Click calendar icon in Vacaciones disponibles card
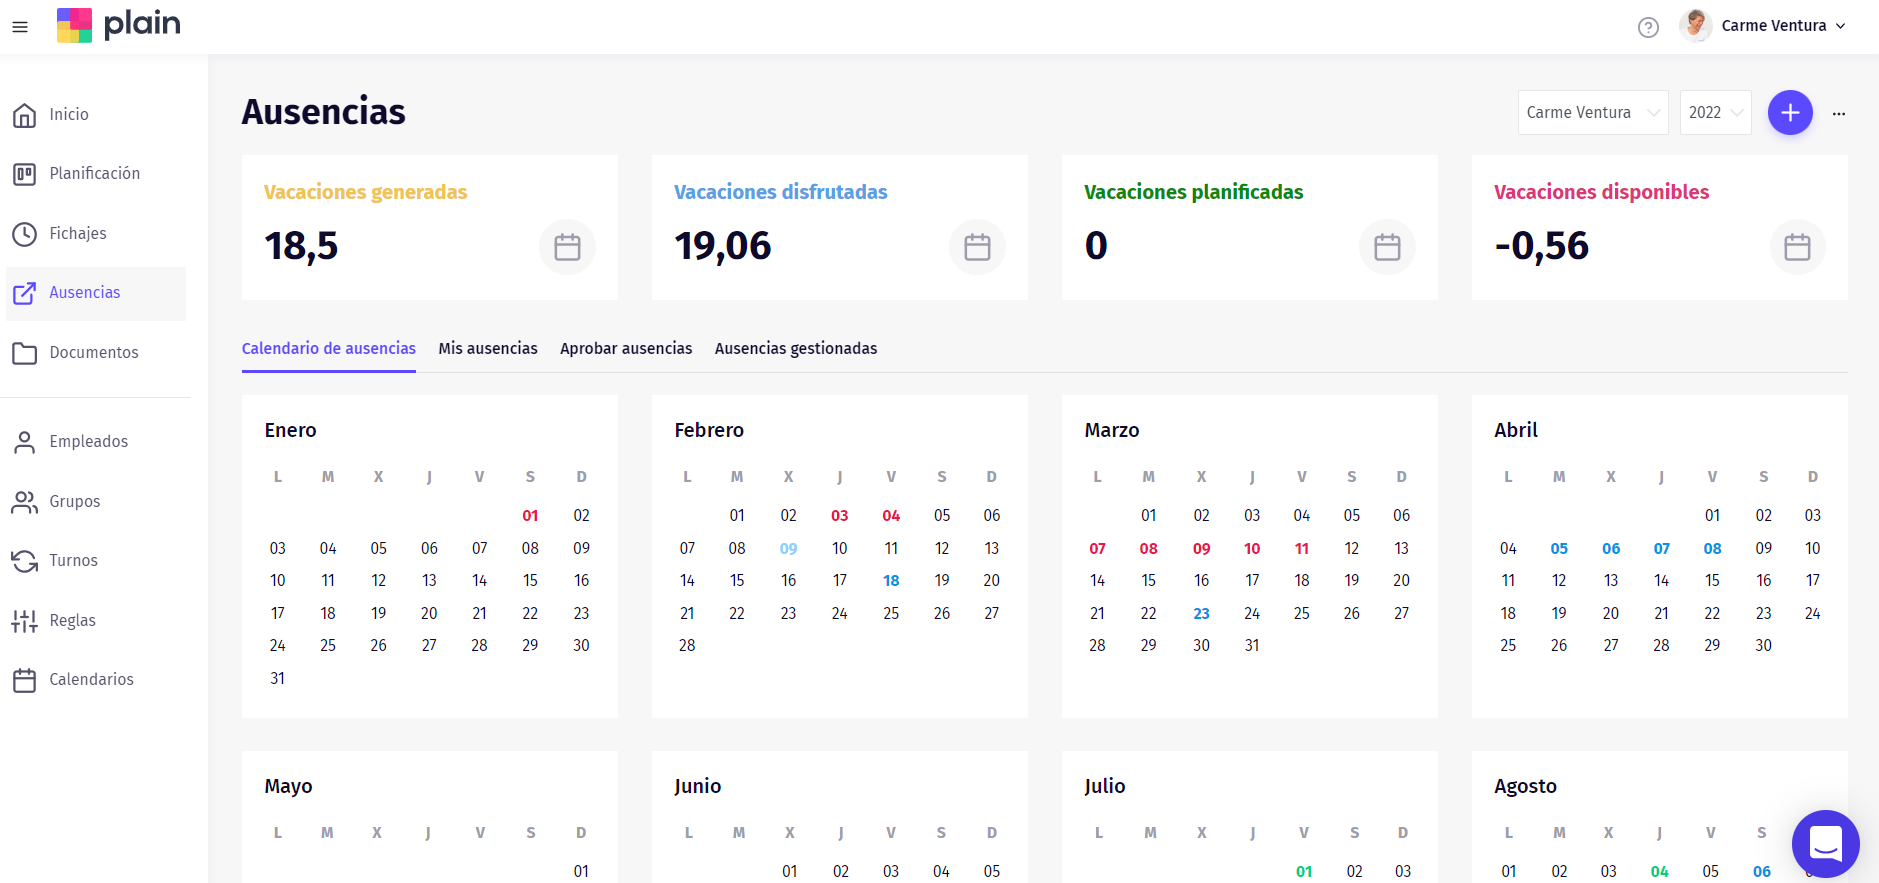 (1797, 247)
